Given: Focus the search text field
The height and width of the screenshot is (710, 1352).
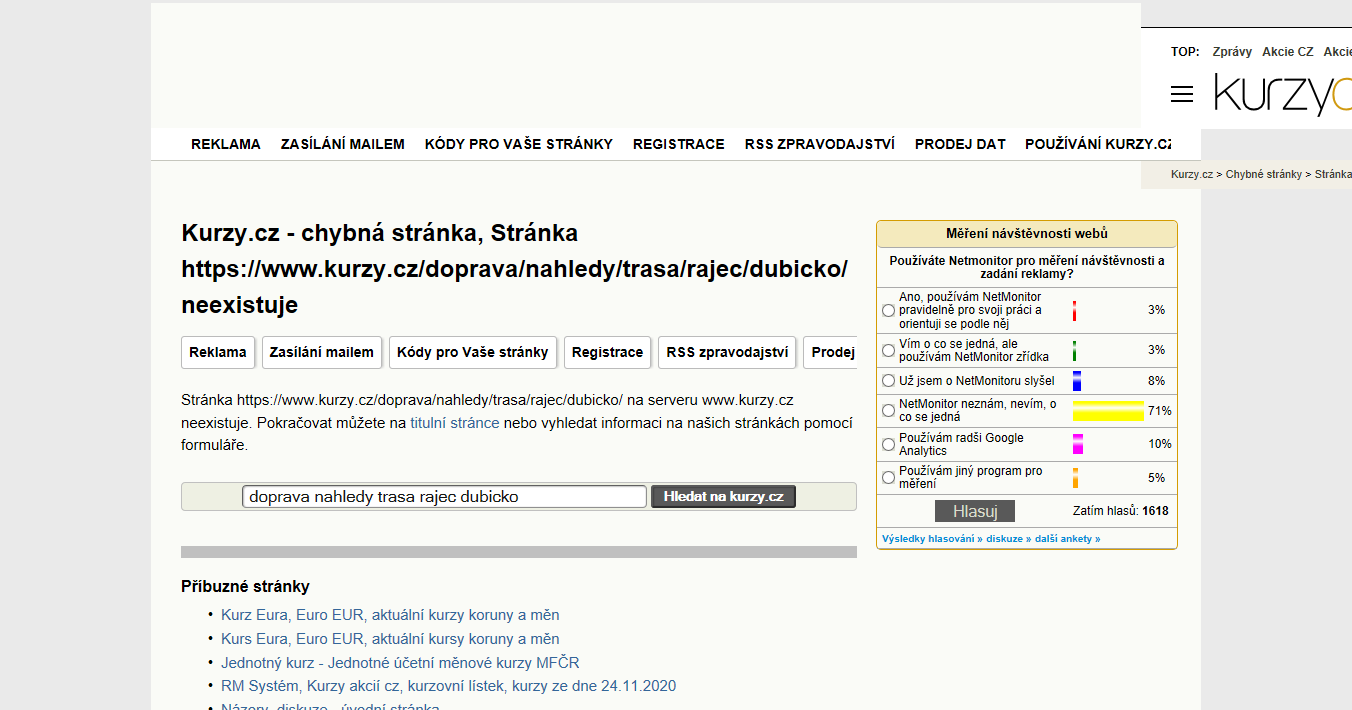Looking at the screenshot, I should (x=445, y=497).
